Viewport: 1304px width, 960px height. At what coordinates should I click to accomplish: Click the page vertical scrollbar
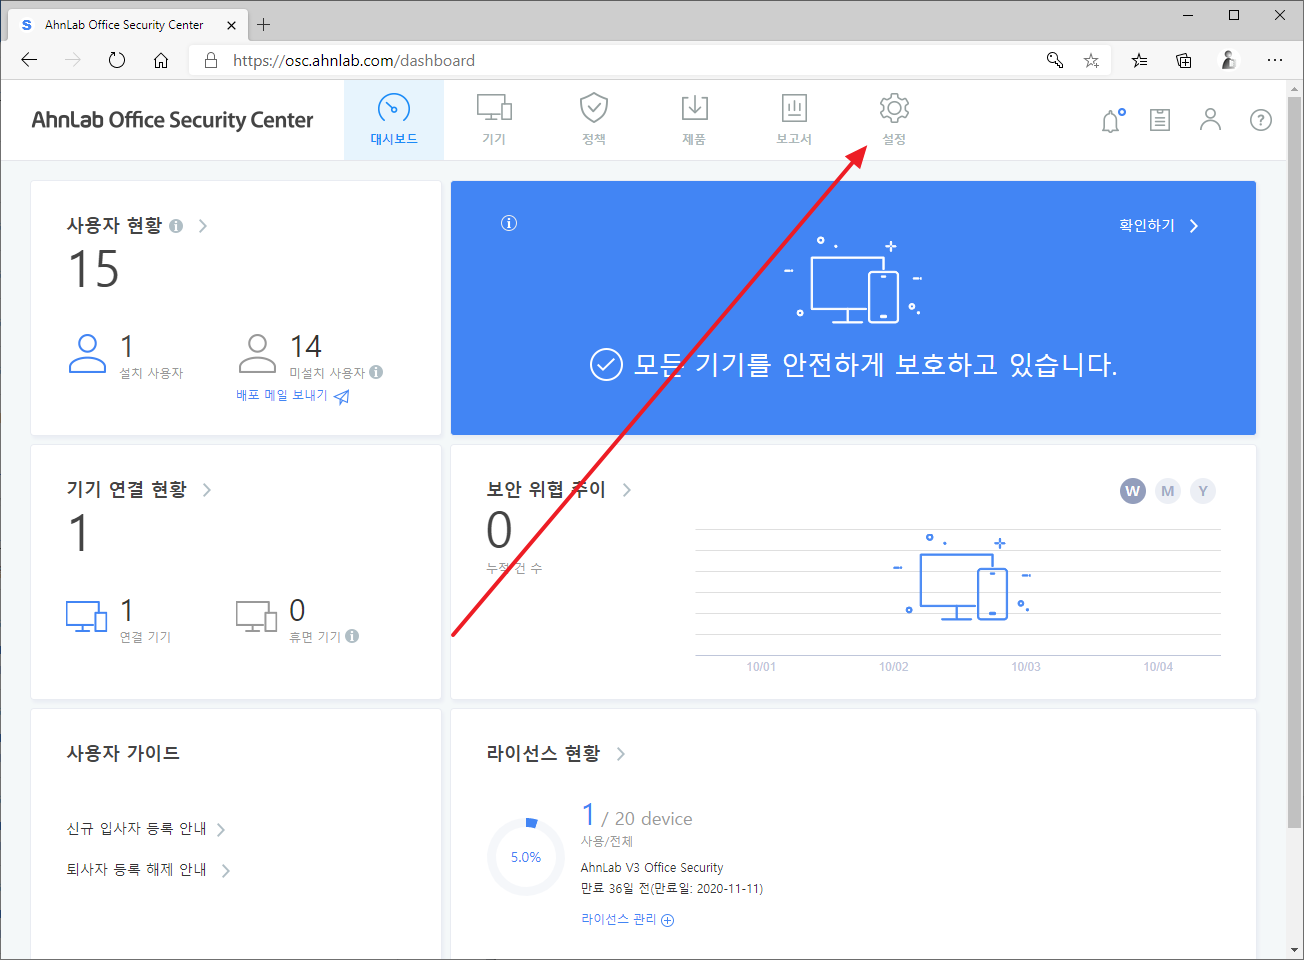tap(1295, 462)
